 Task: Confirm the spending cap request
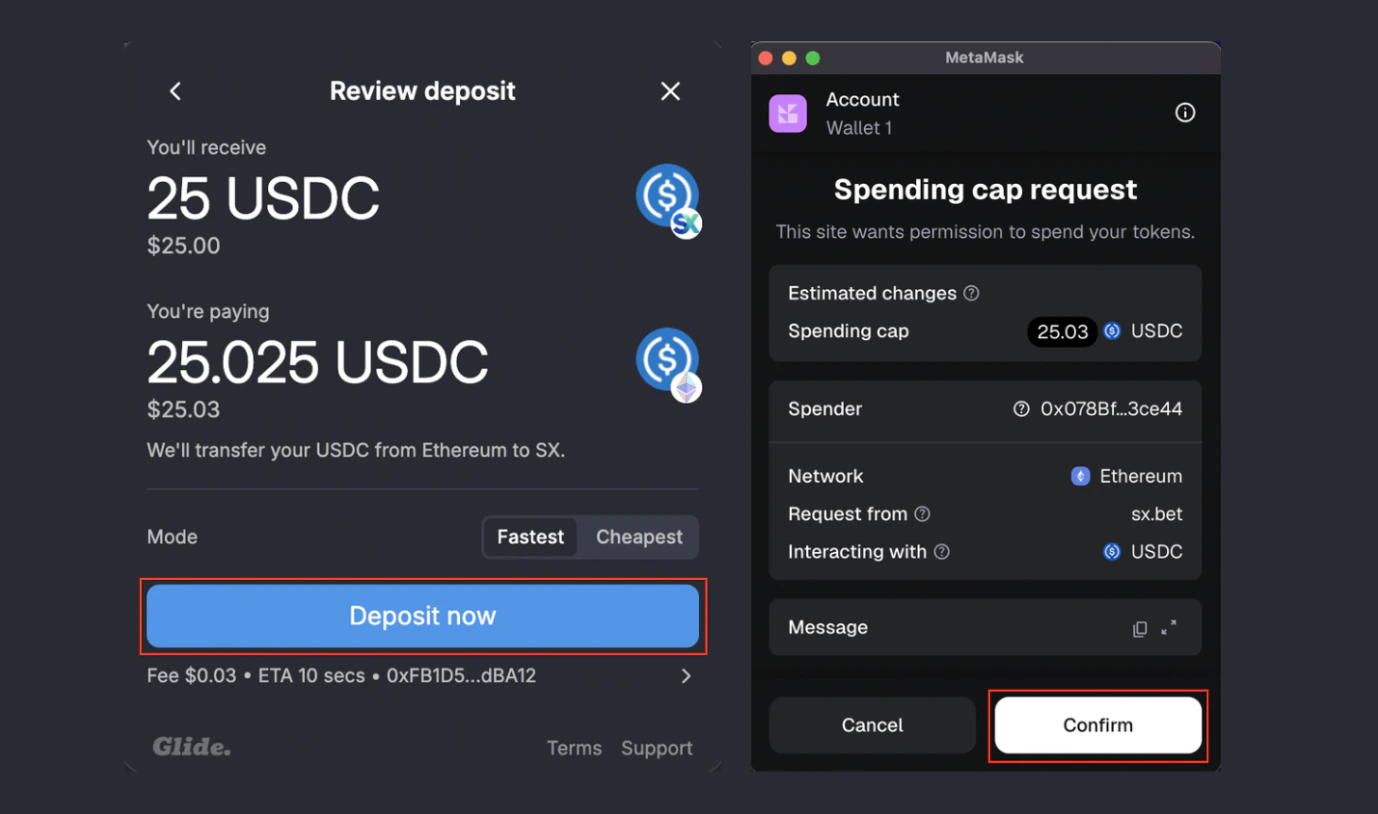click(x=1098, y=725)
